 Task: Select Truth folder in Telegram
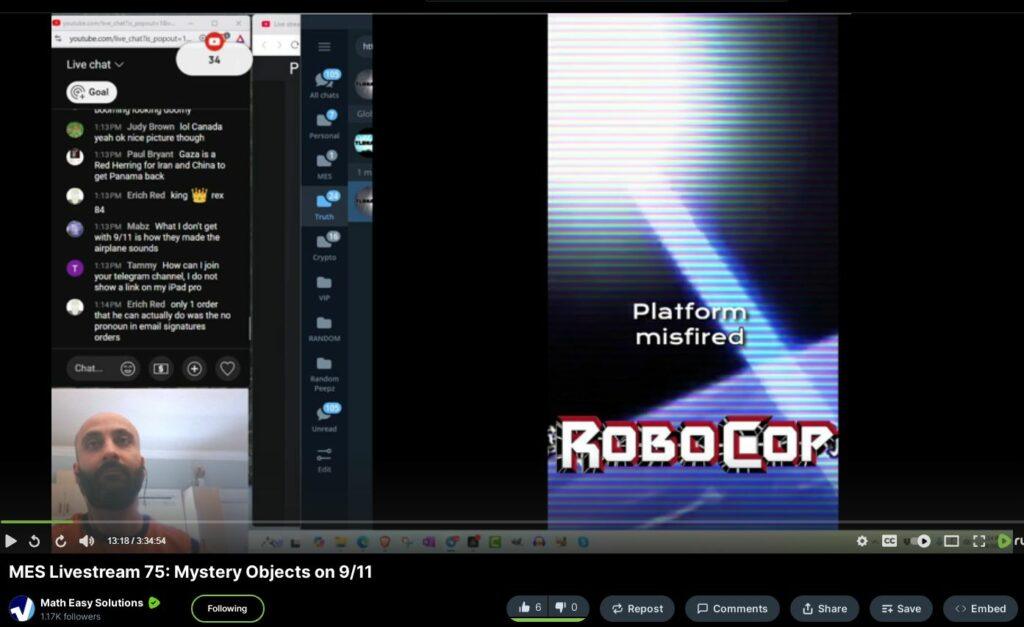tap(324, 206)
